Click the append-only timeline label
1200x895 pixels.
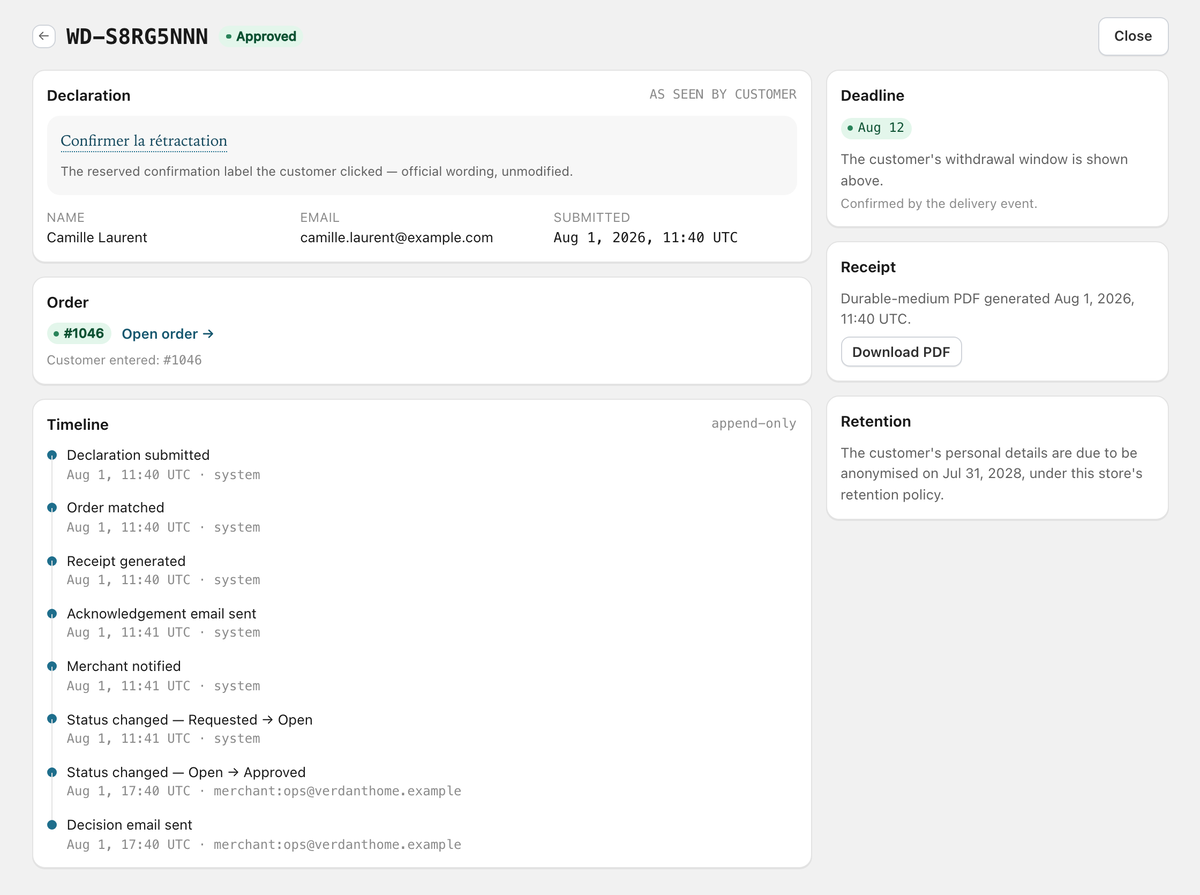tap(754, 424)
